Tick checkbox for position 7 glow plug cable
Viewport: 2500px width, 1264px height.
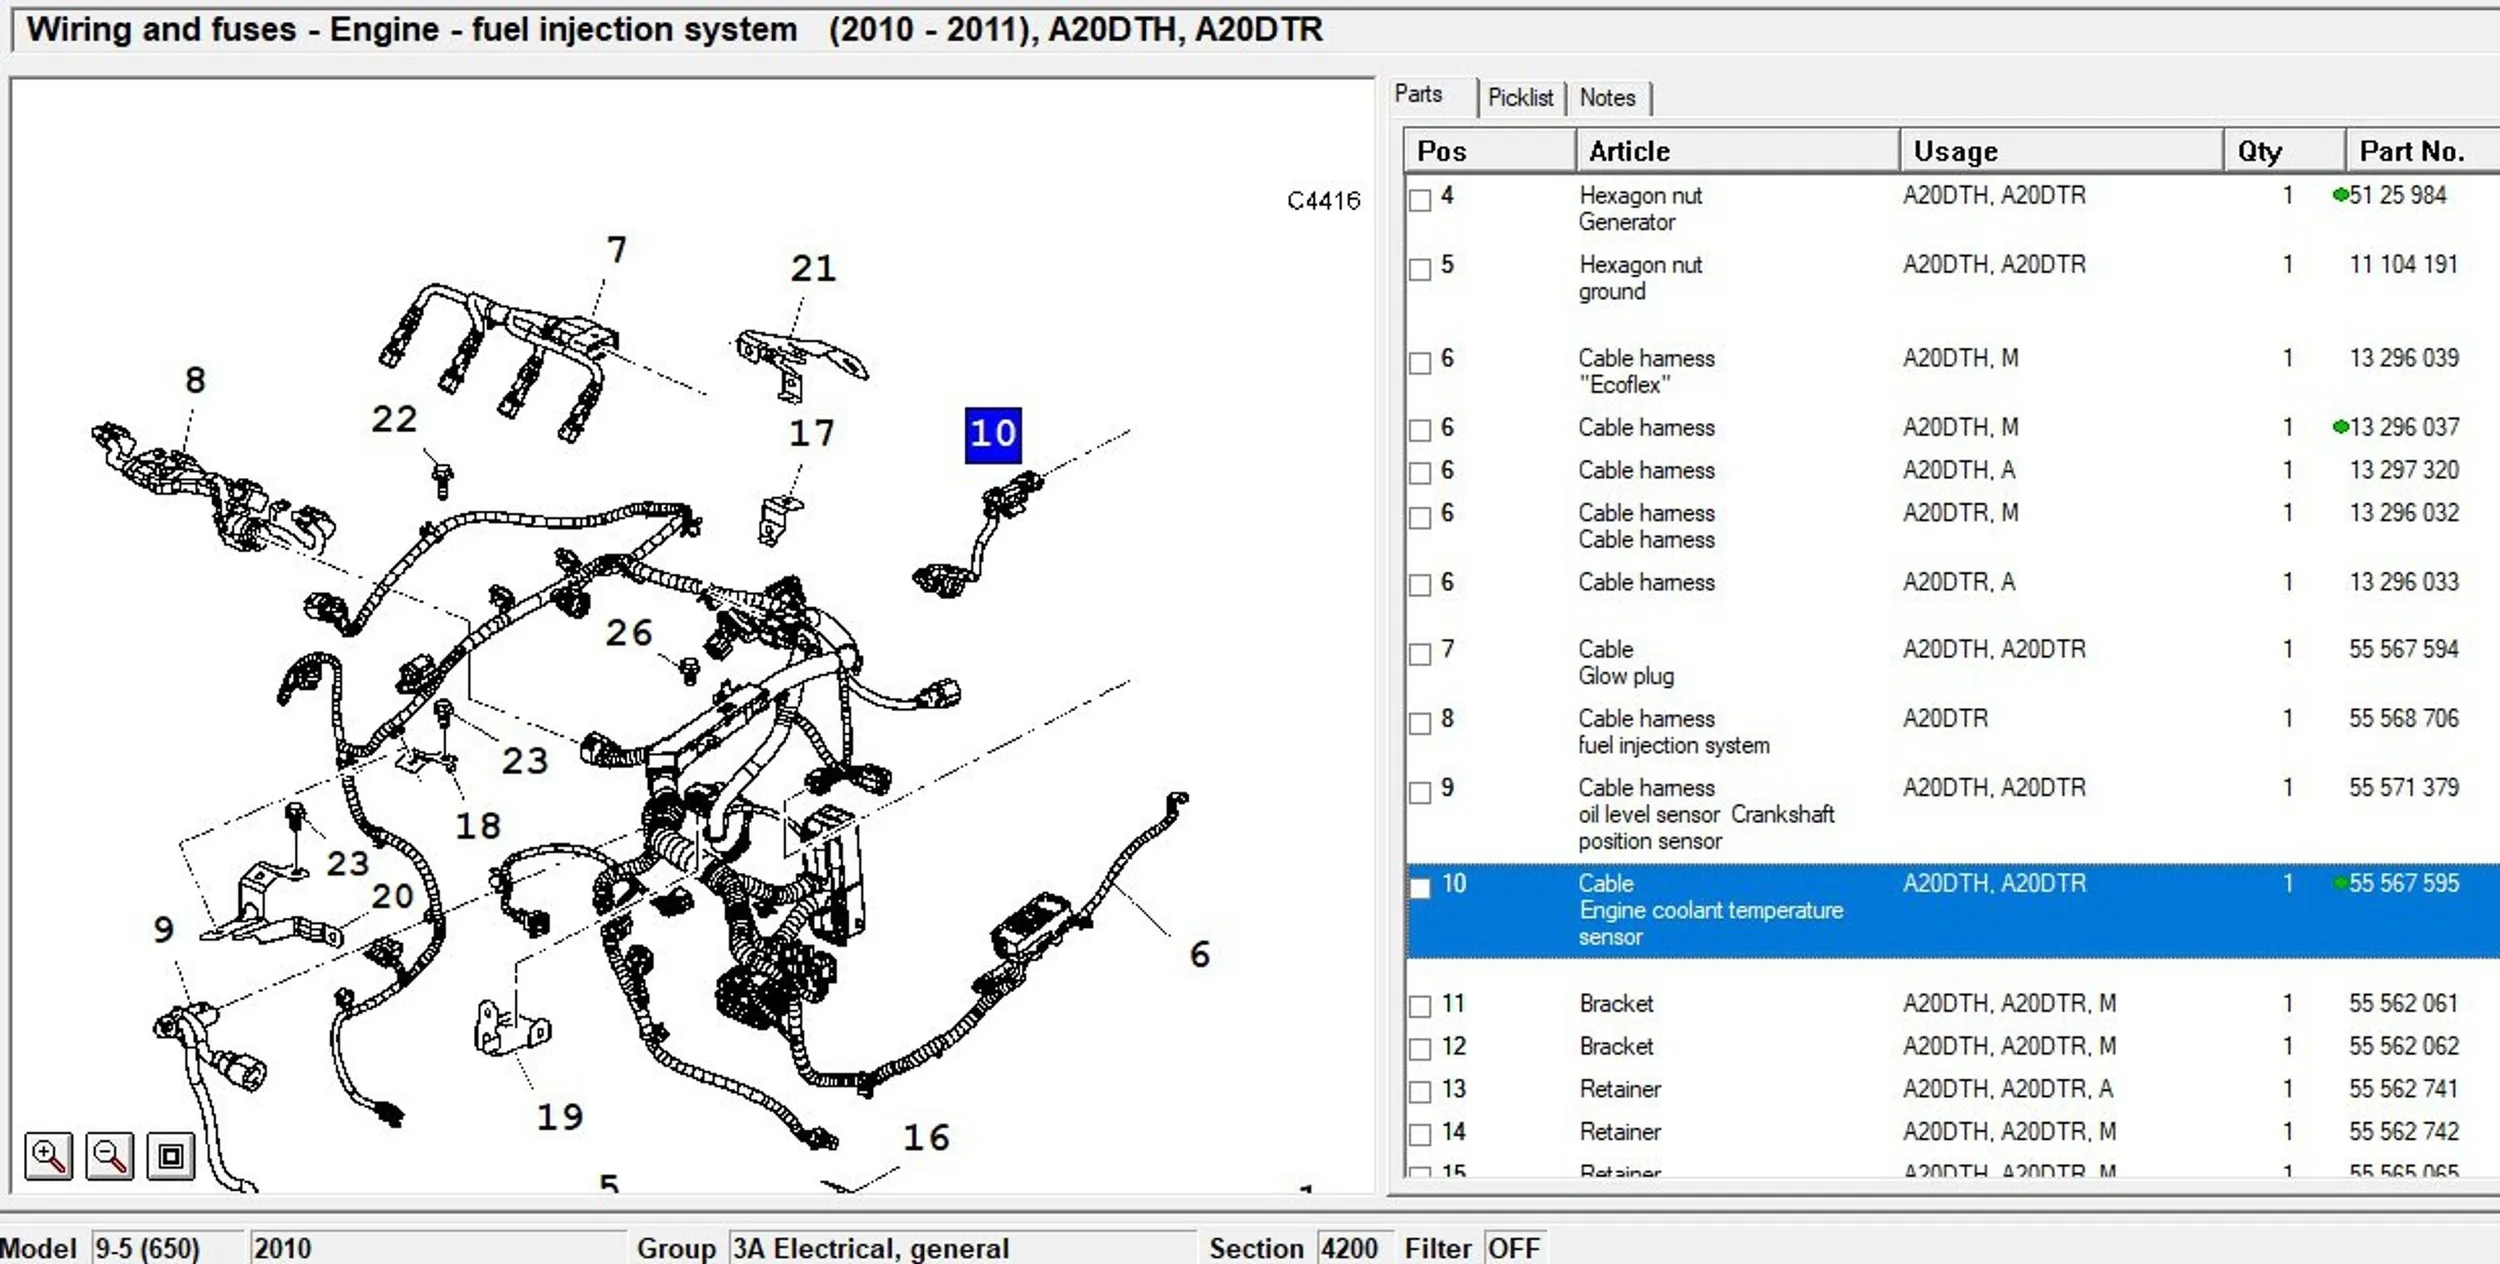coord(1419,653)
